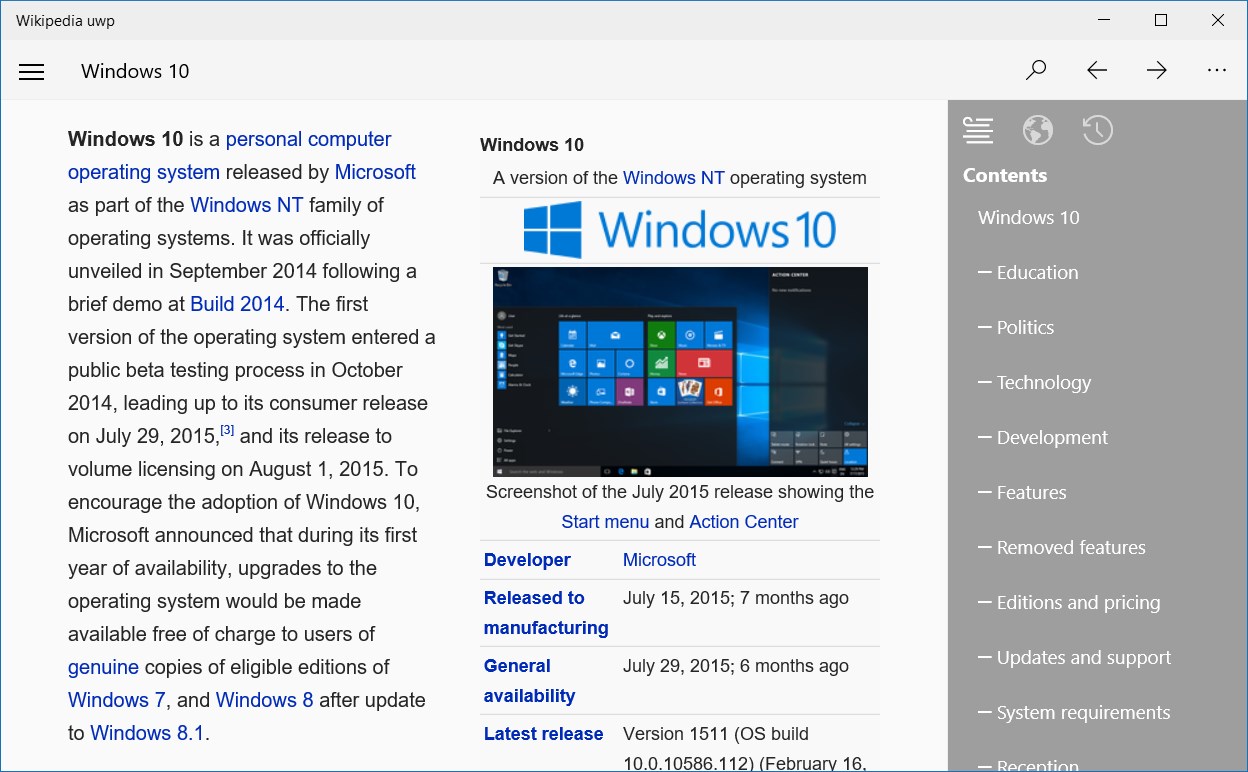Screen dimensions: 1248x772
Task: Follow the Start menu caption link
Action: pyautogui.click(x=605, y=522)
